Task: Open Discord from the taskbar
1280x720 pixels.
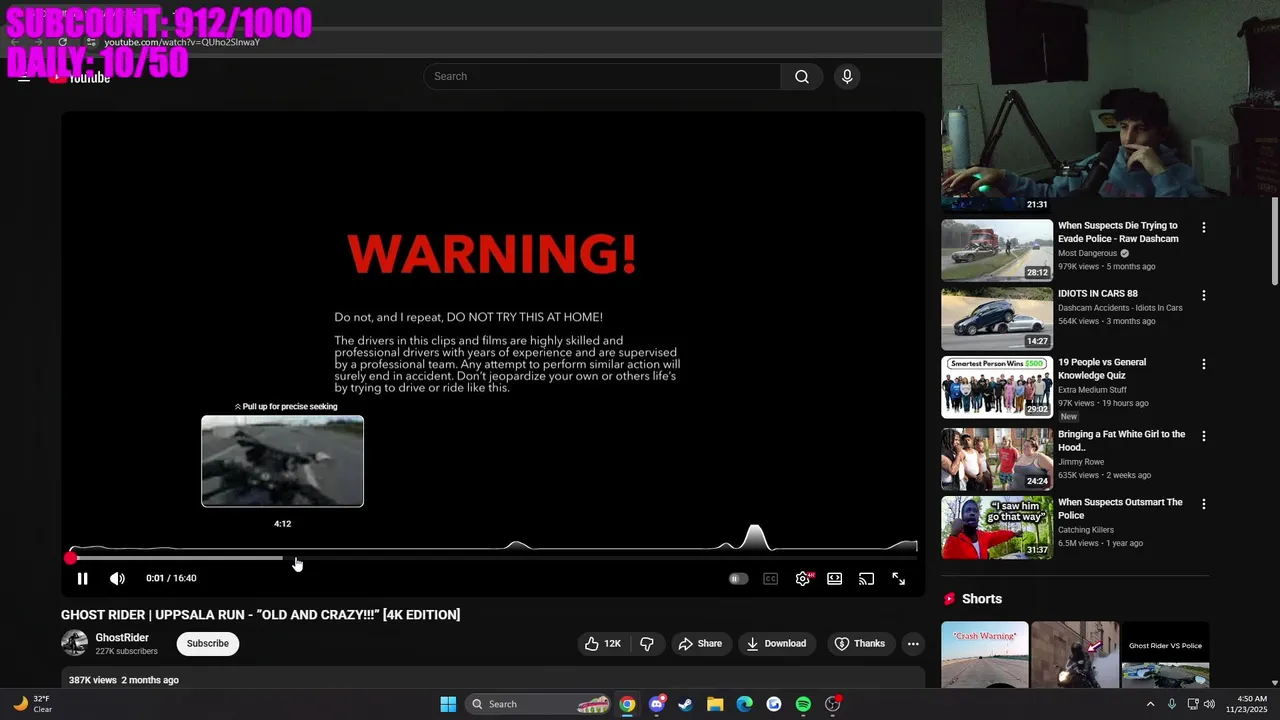Action: click(x=656, y=704)
